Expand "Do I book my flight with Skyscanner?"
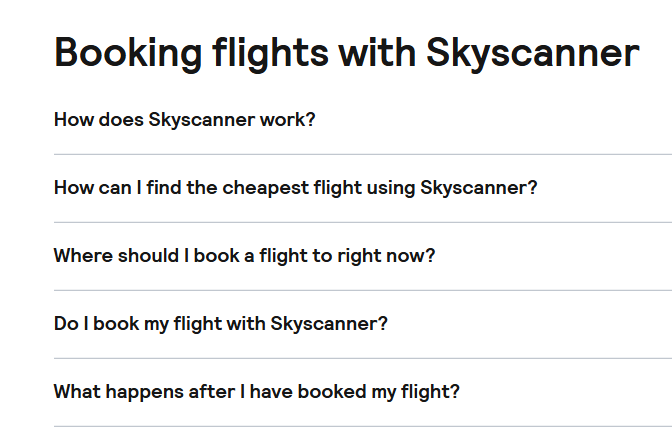The width and height of the screenshot is (672, 428). [x=220, y=323]
